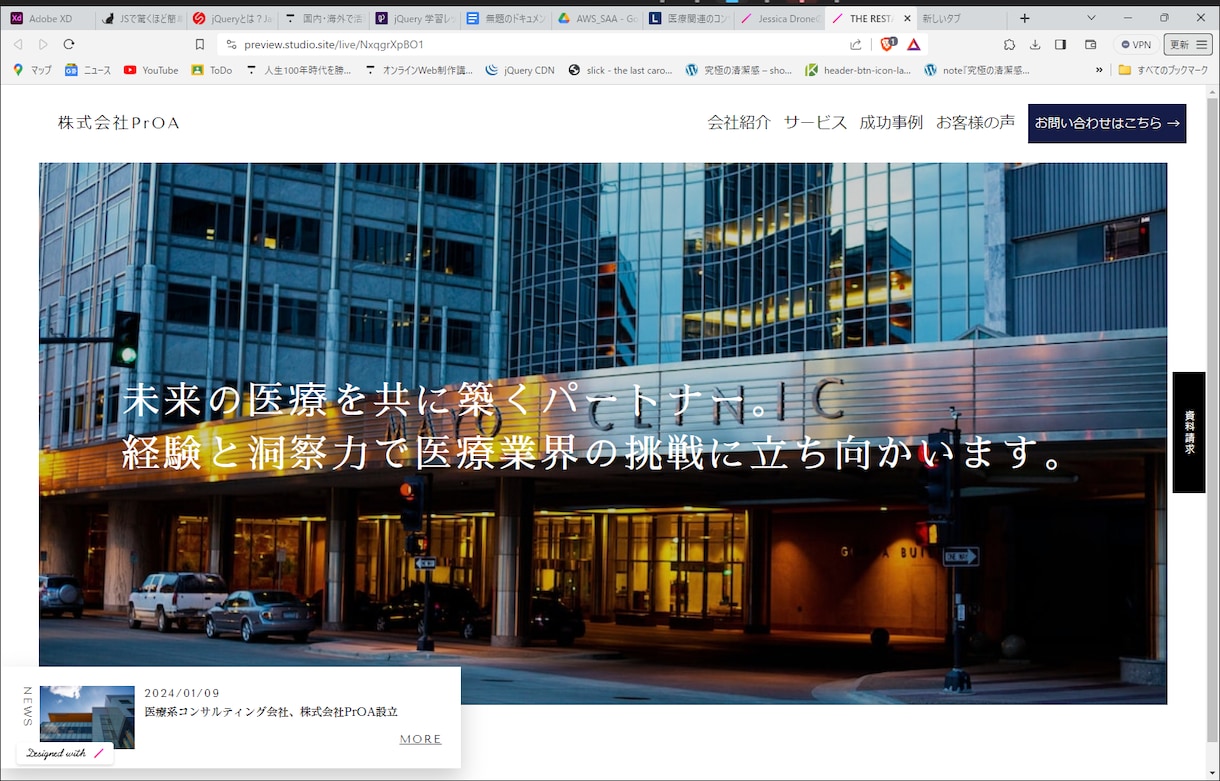1220x781 pixels.
Task: Toggle the browser sidebar panel icon
Action: [x=1061, y=44]
